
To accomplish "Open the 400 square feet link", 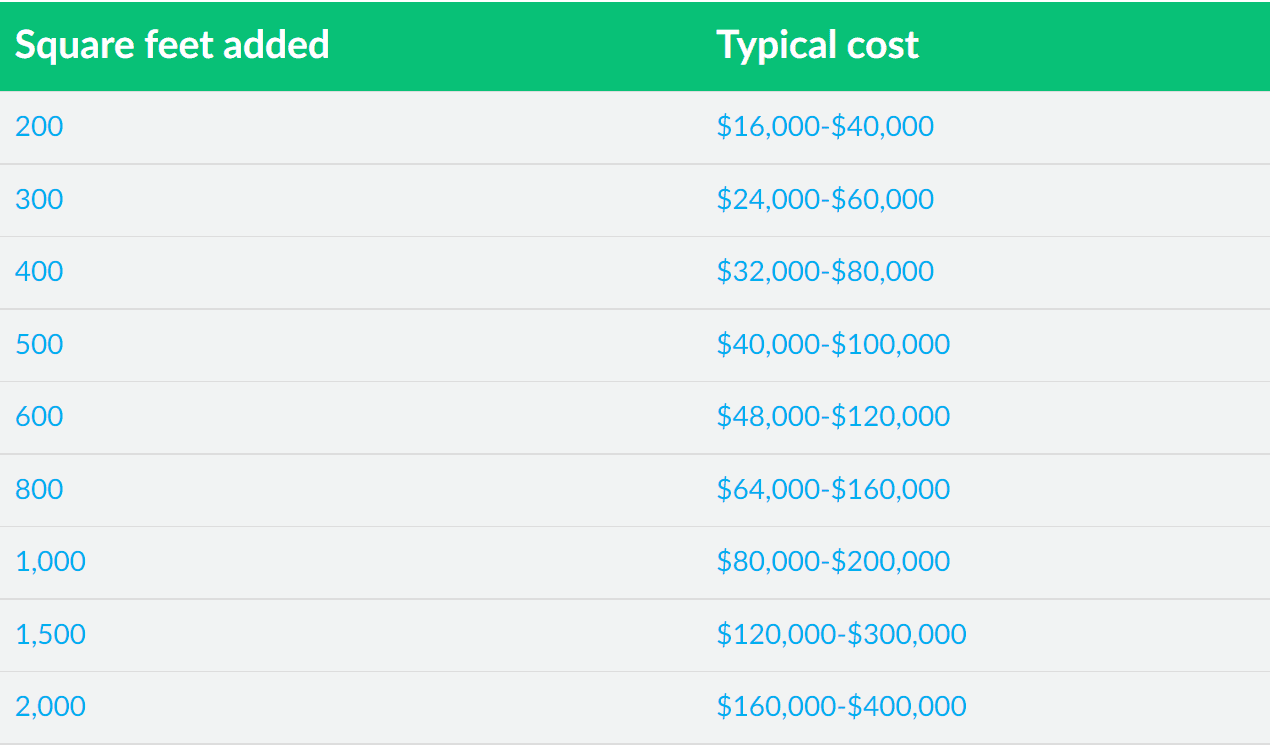I will [39, 272].
